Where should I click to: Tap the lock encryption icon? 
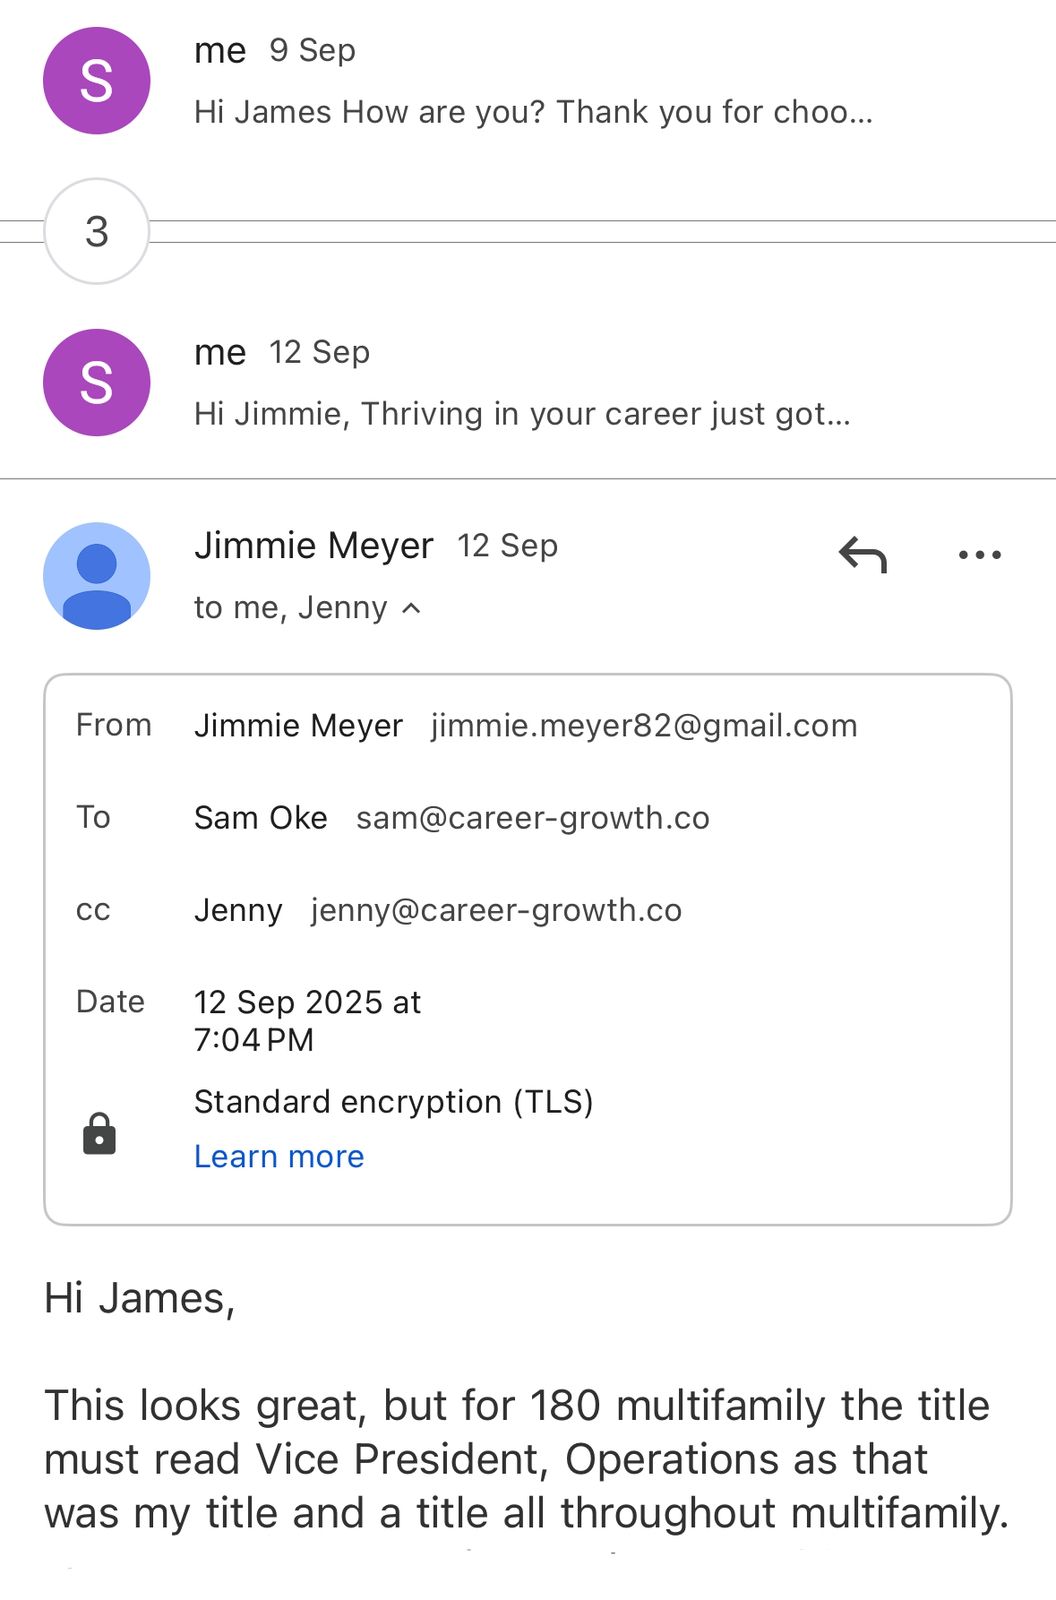(x=99, y=1134)
